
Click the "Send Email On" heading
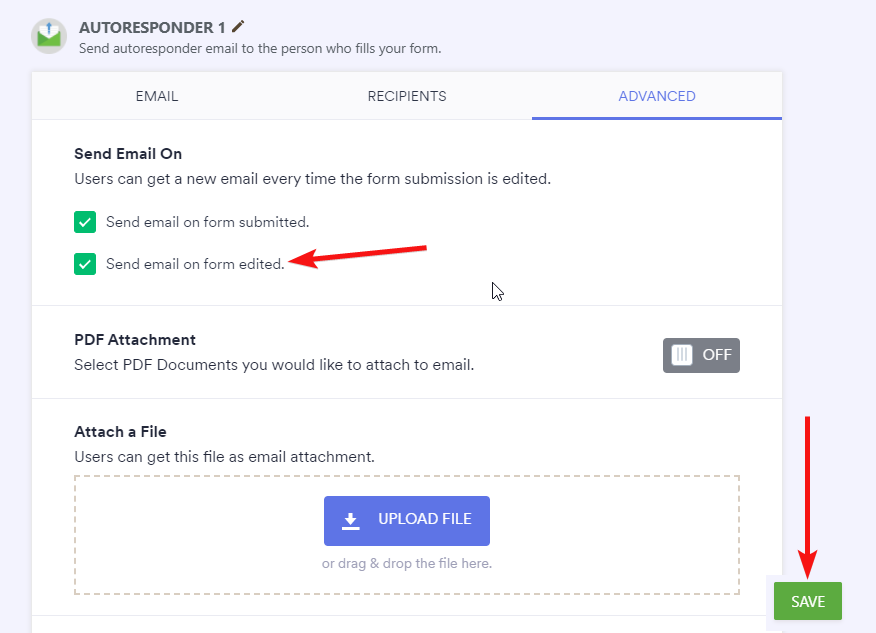[128, 154]
